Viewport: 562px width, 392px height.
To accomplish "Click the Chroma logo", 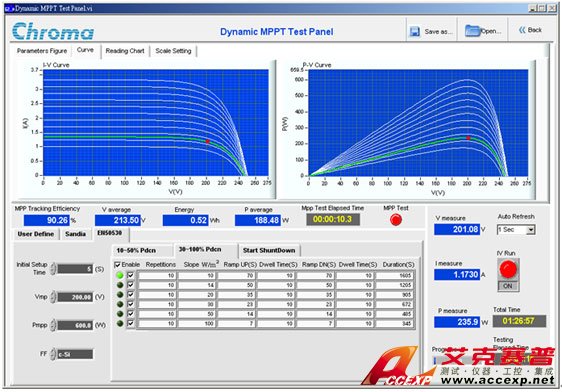I will pos(53,31).
